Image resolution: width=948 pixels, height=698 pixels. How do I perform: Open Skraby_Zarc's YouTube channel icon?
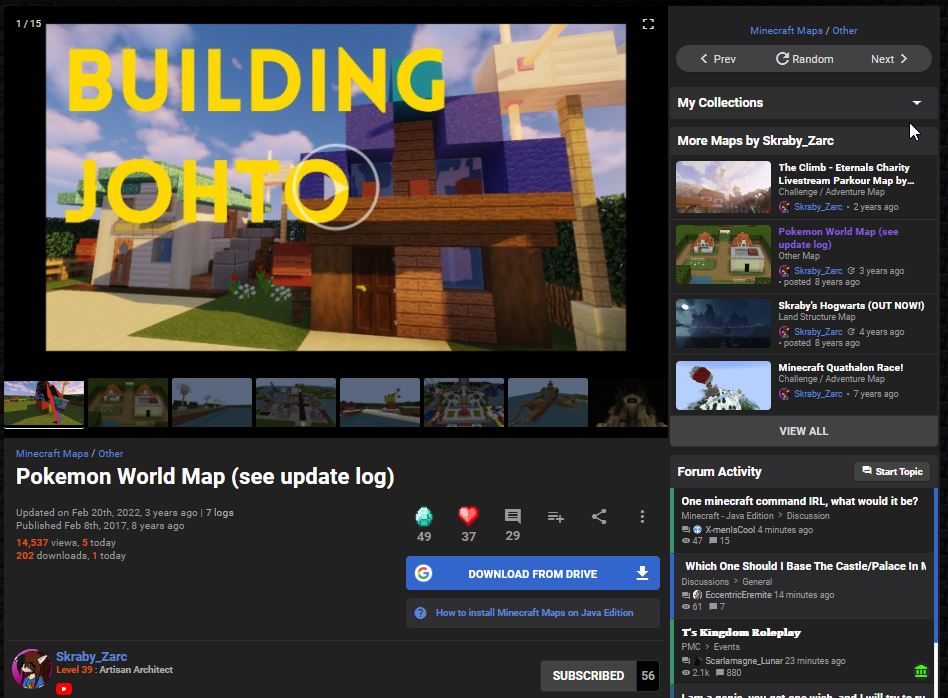64,688
